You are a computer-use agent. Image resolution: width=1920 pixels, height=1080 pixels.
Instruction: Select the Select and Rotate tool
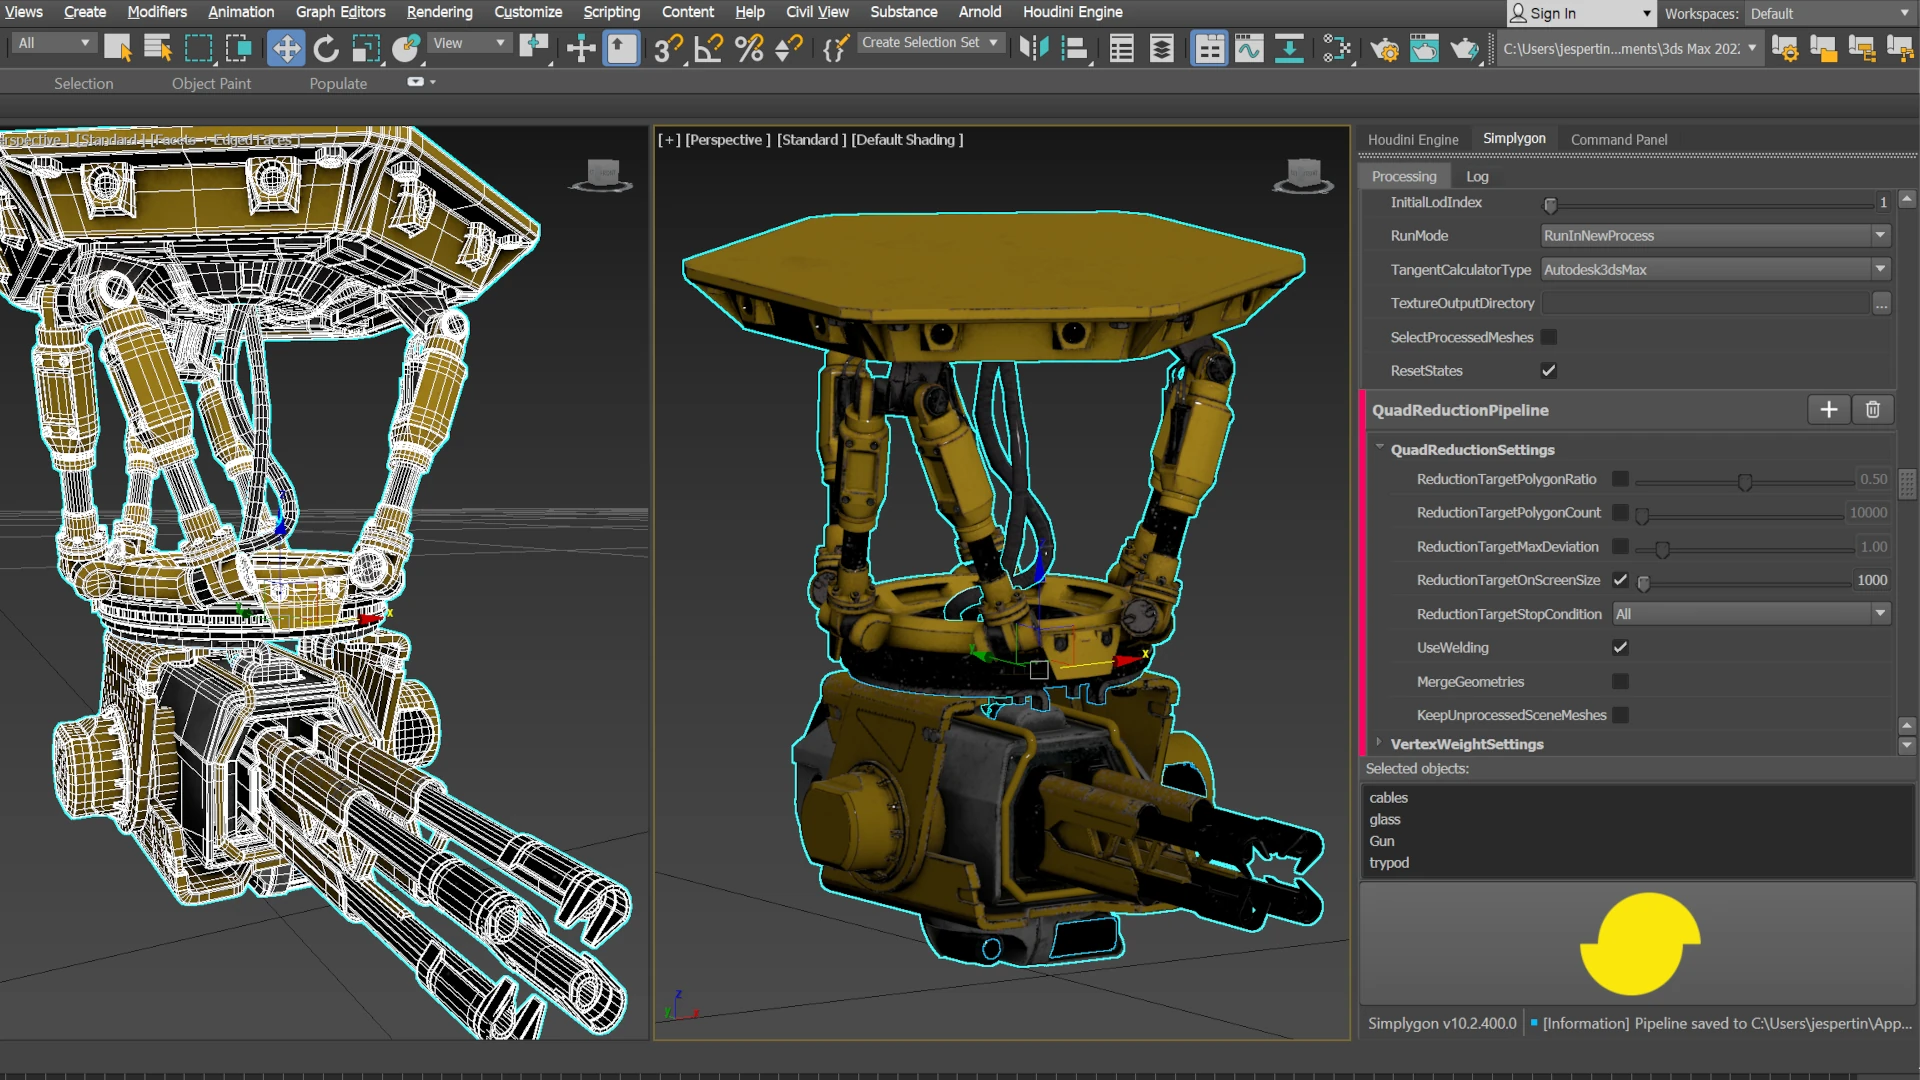click(327, 48)
